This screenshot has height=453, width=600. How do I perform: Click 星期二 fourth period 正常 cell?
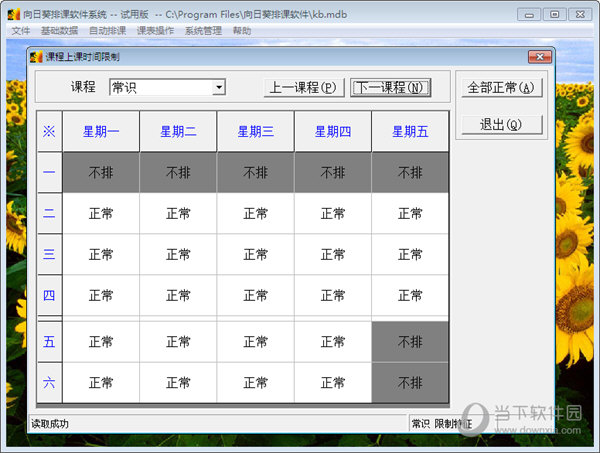coord(178,295)
